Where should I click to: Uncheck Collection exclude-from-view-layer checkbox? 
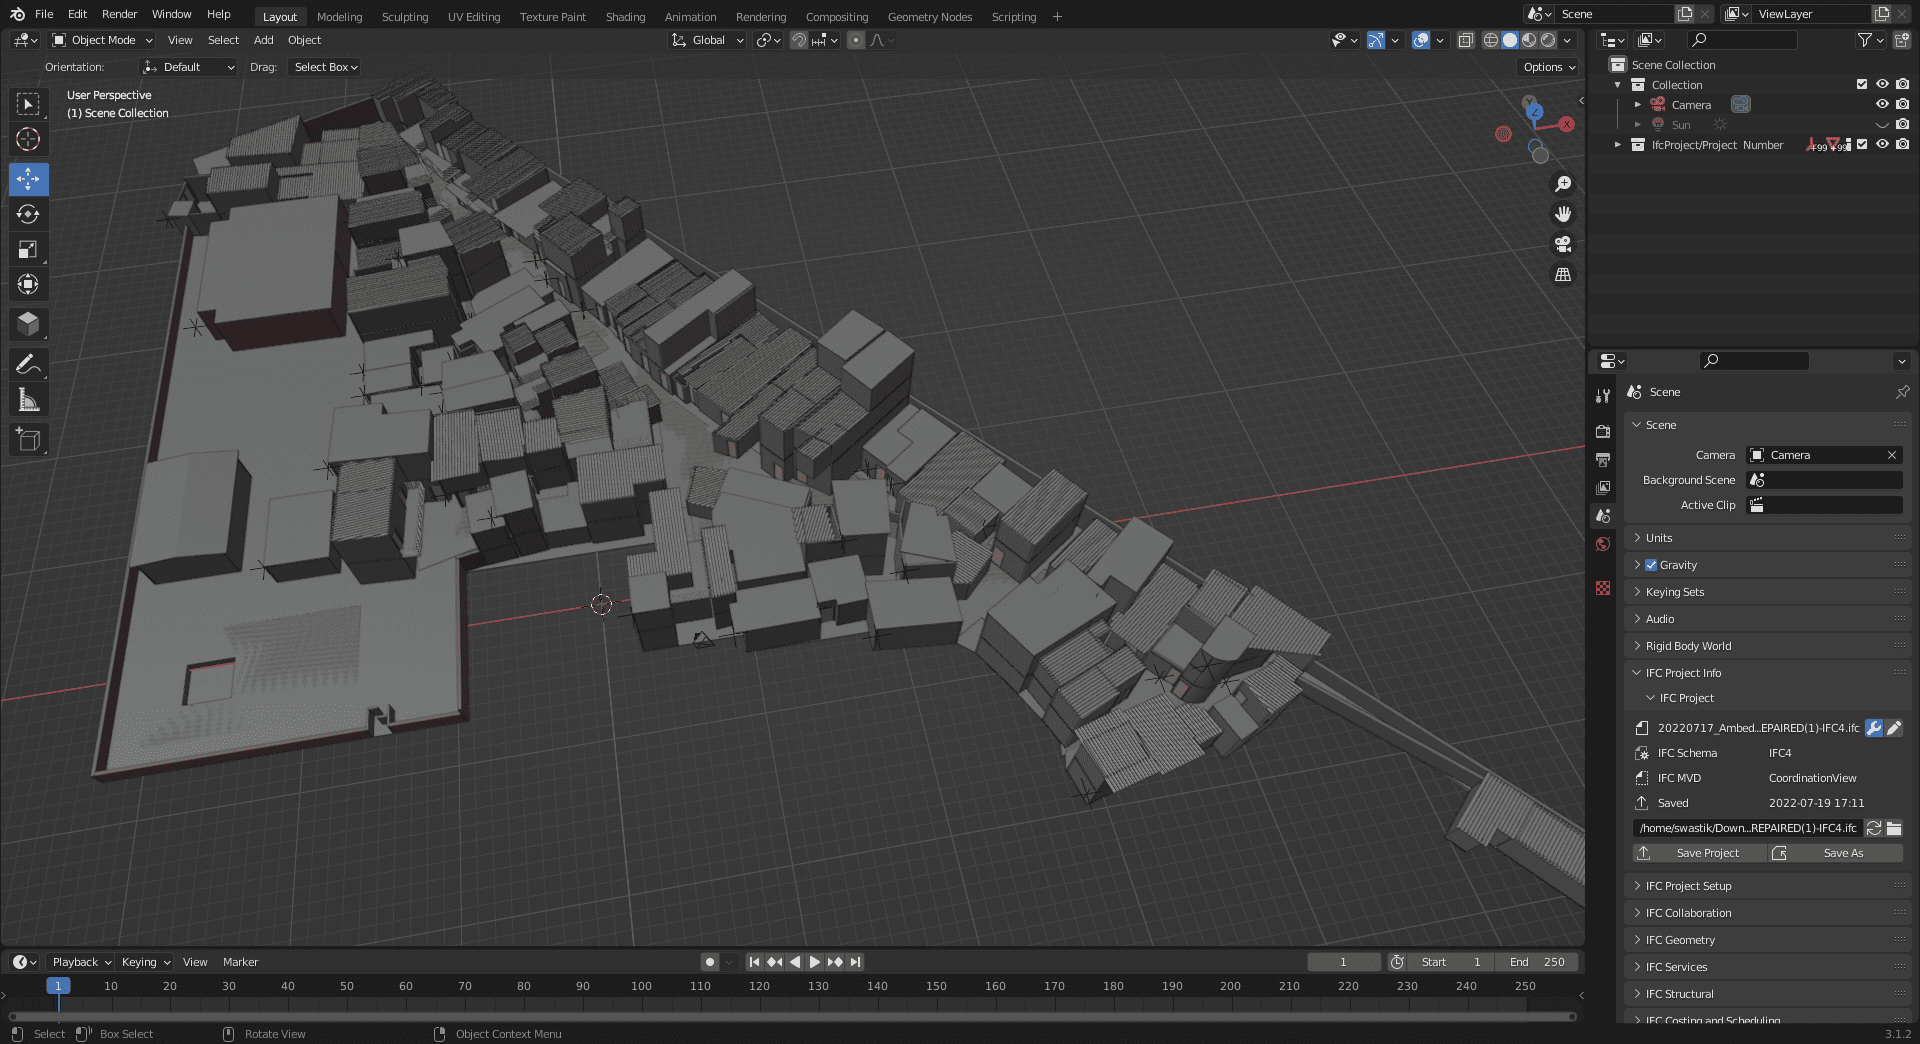tap(1862, 85)
